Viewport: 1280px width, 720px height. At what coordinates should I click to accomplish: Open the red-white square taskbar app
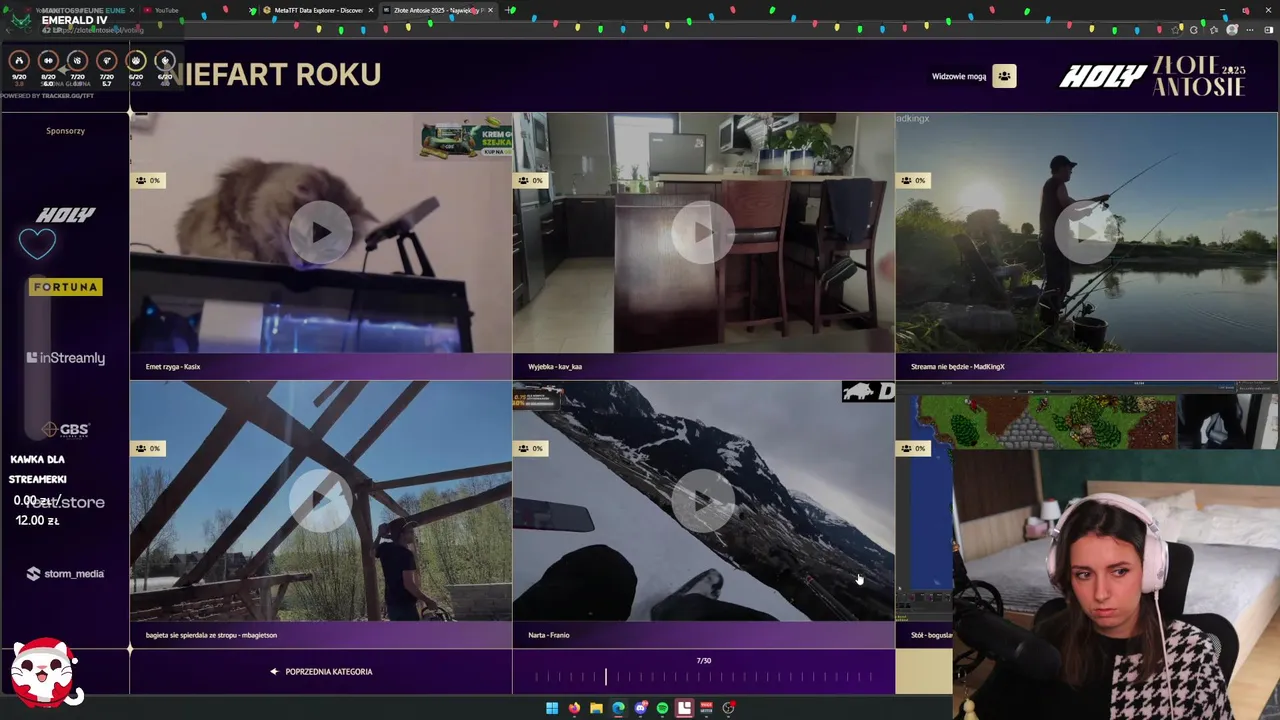click(684, 708)
